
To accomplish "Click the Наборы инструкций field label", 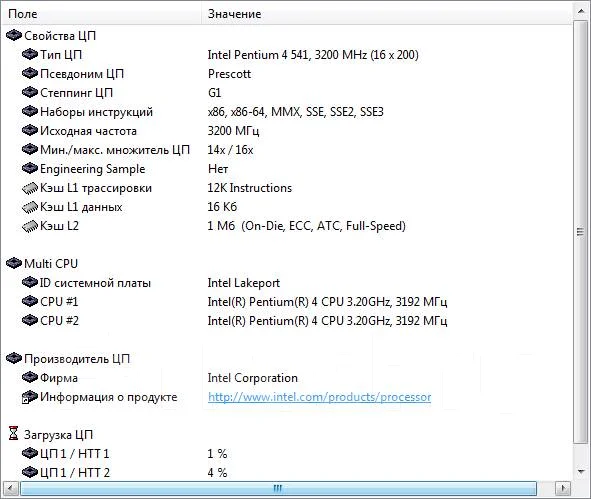I will point(96,112).
